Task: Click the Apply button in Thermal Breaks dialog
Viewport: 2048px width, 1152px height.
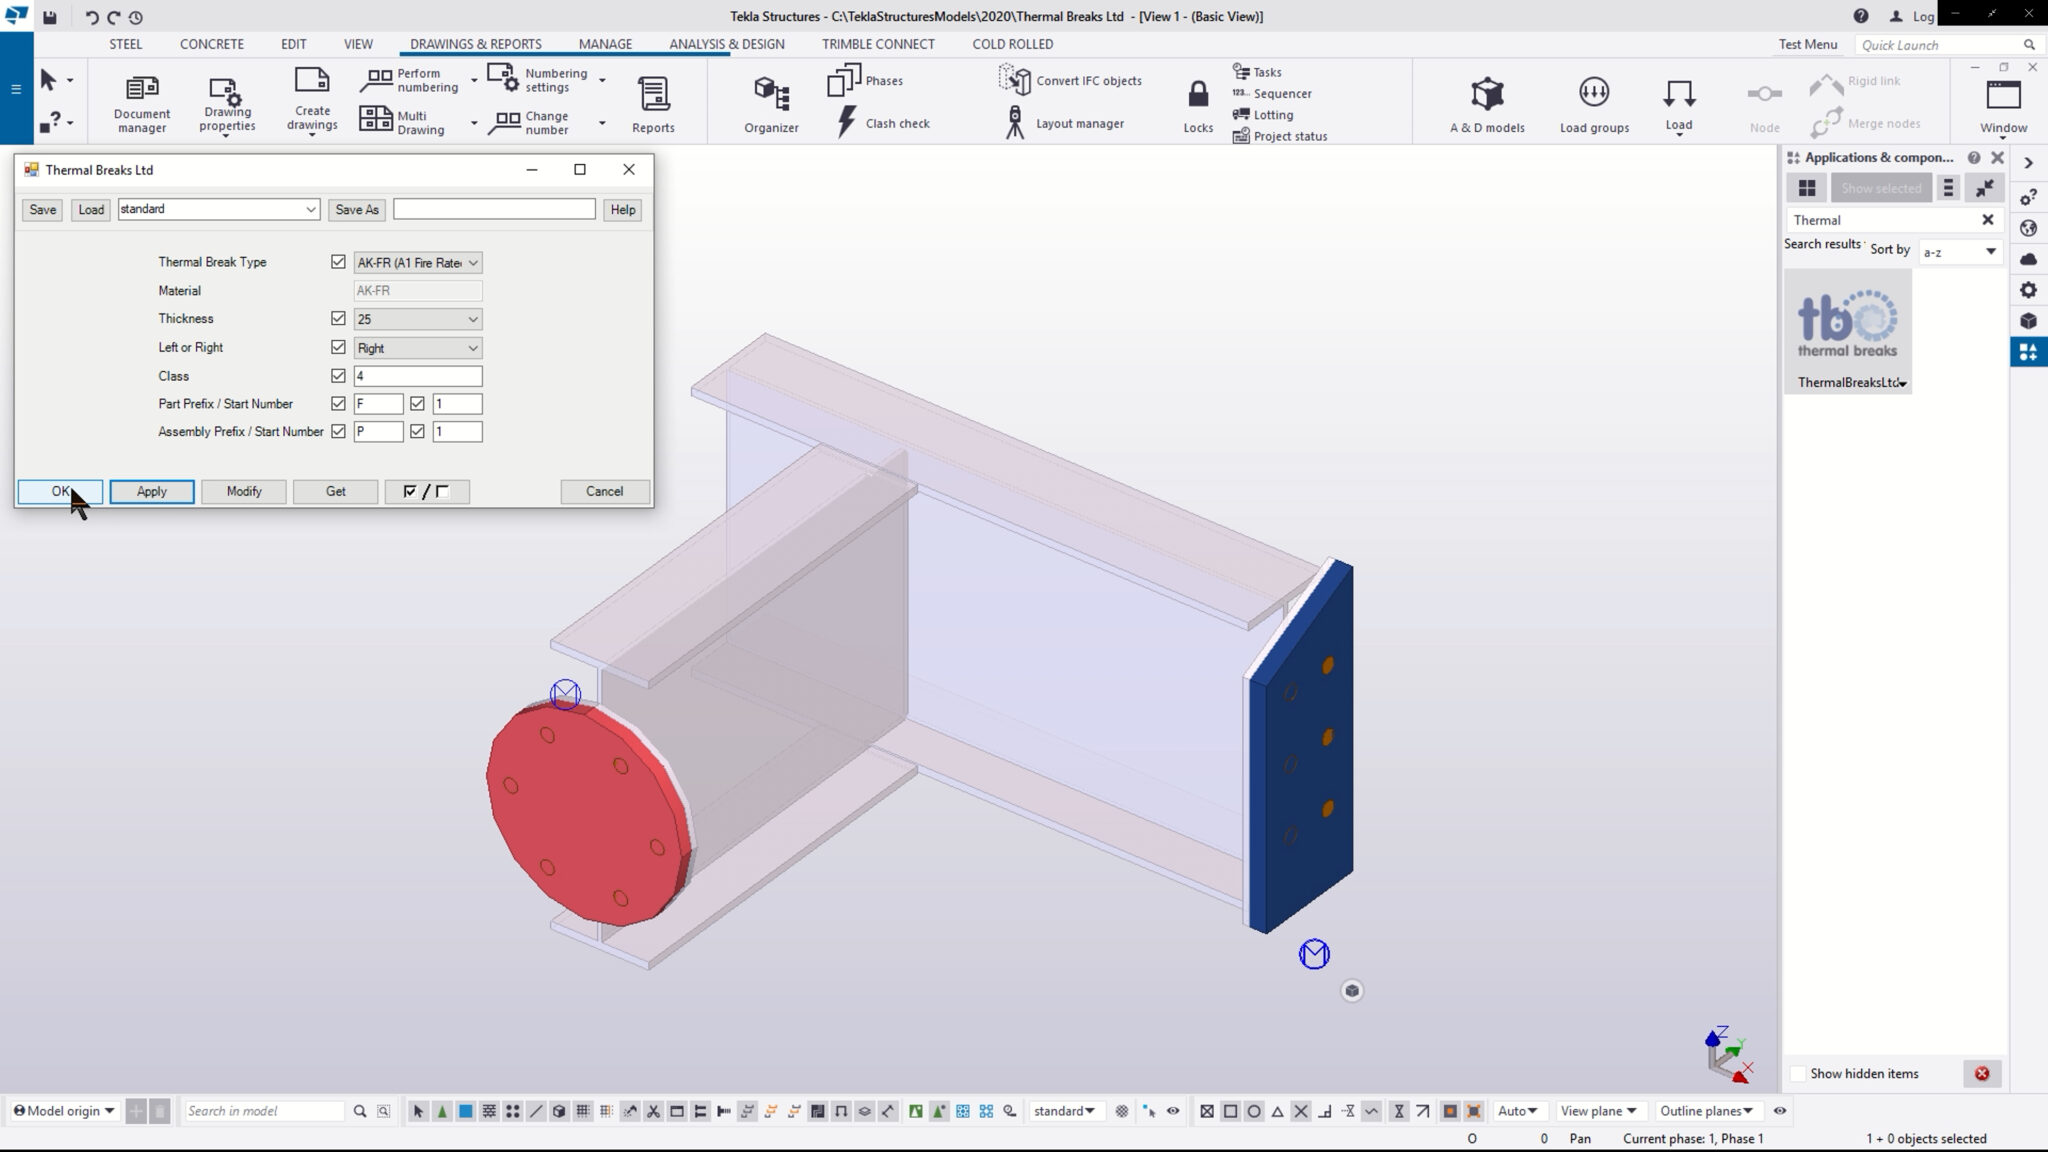Action: coord(151,491)
